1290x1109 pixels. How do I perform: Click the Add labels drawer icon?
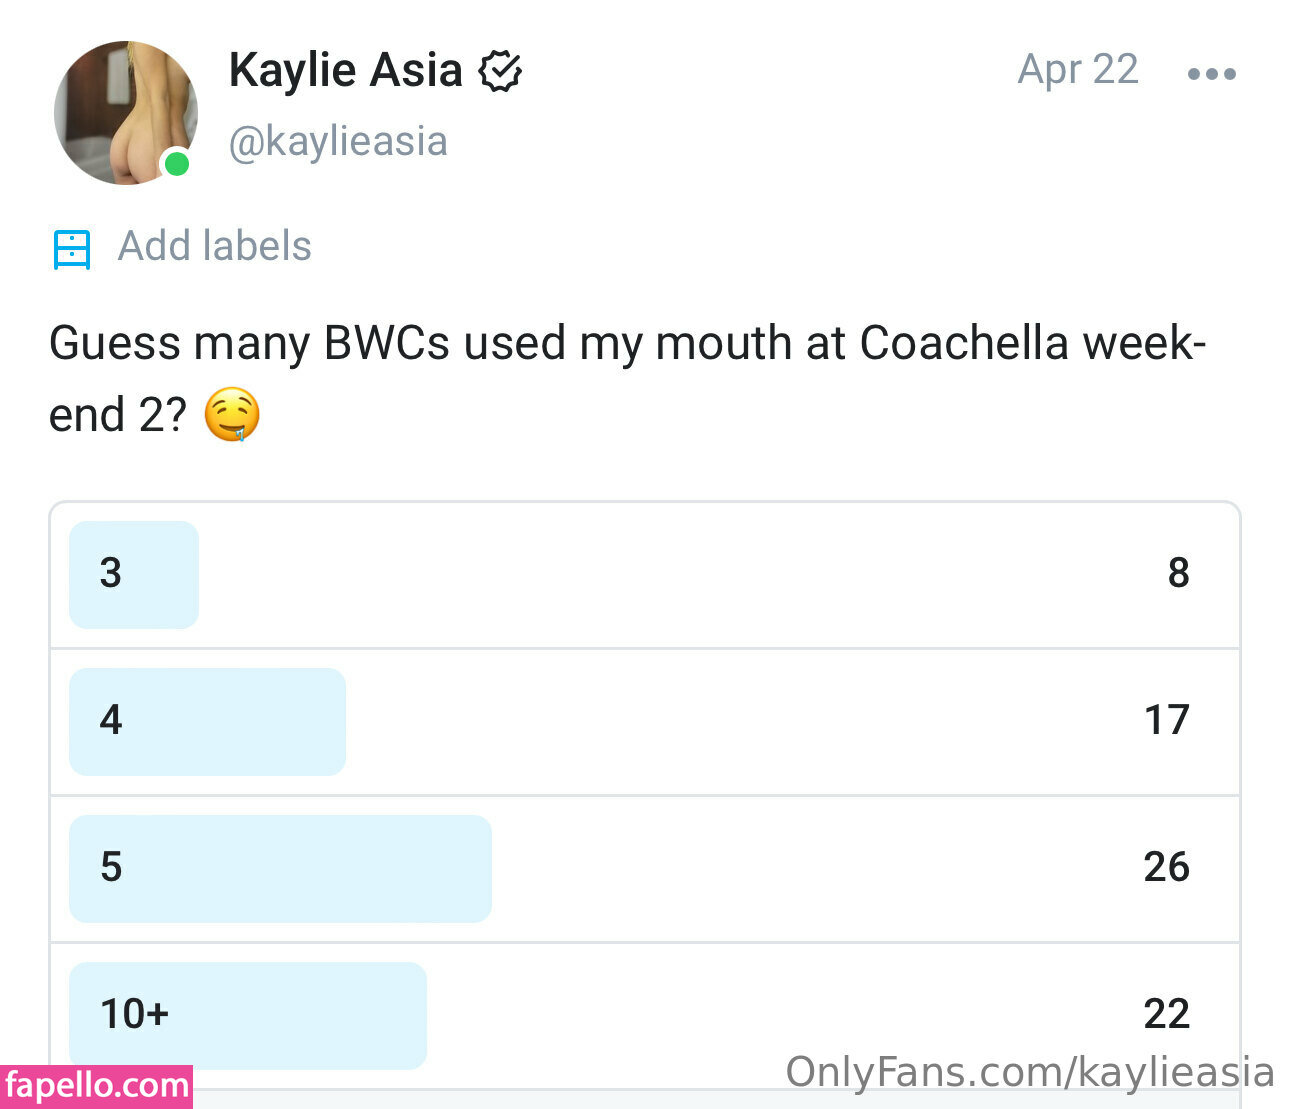[x=72, y=249]
